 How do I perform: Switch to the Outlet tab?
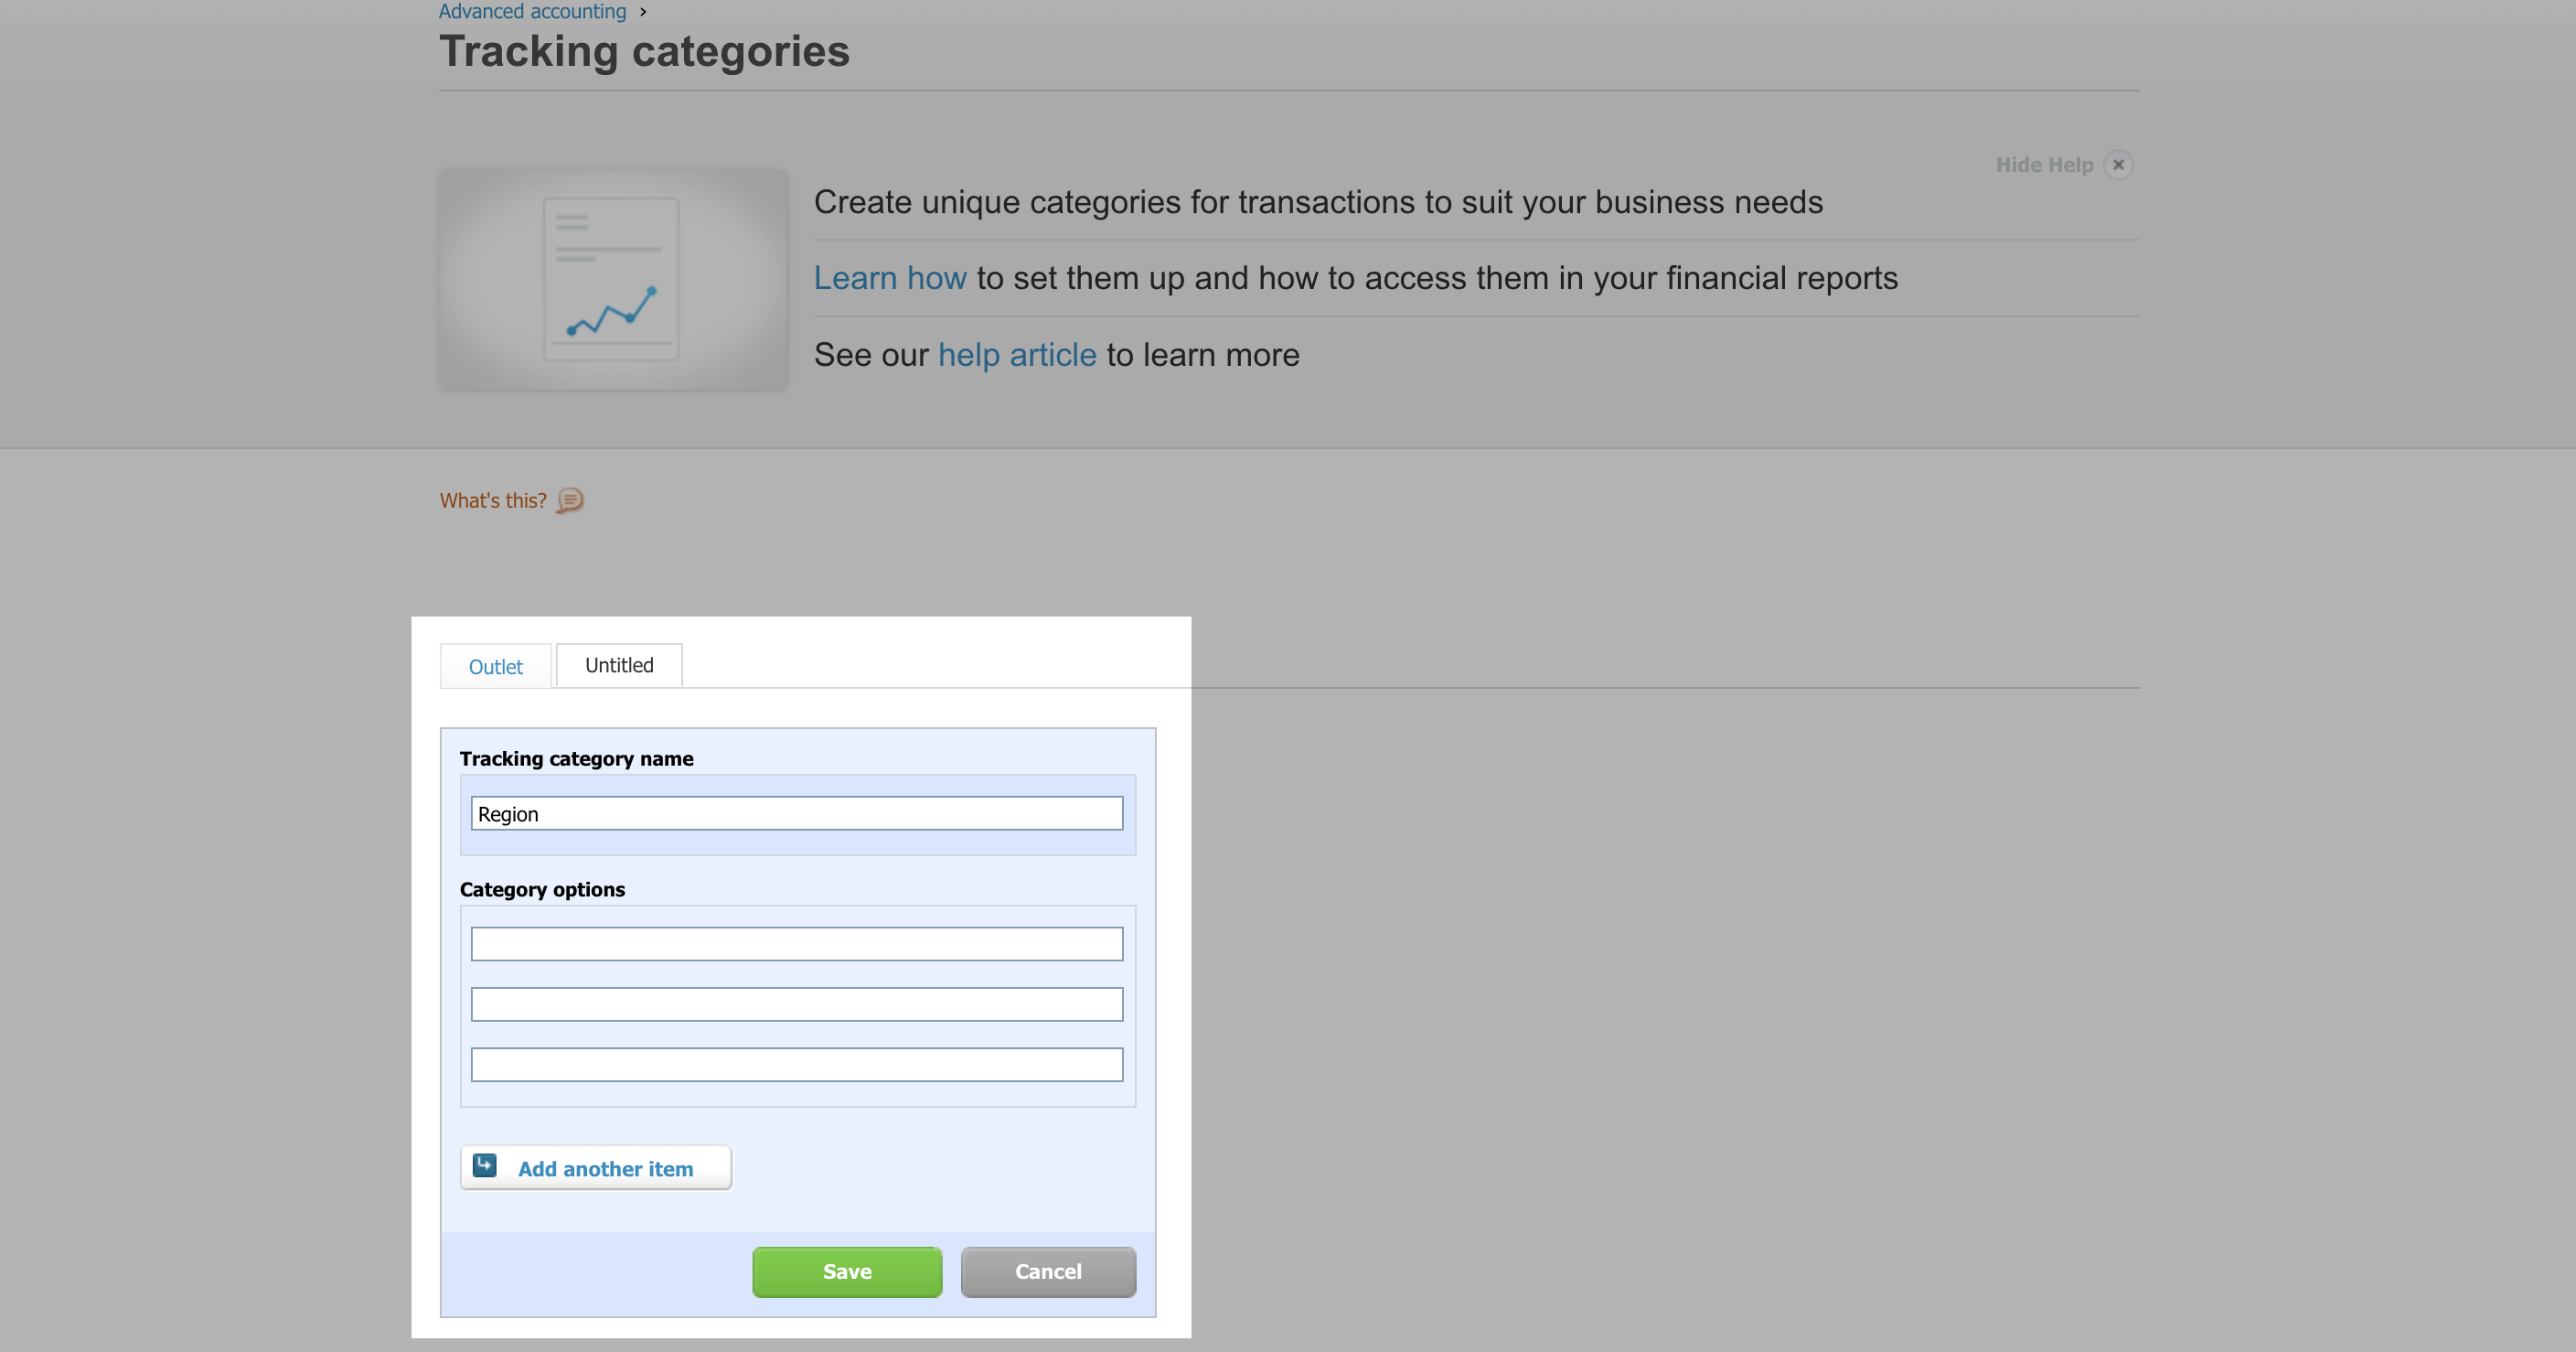point(495,666)
